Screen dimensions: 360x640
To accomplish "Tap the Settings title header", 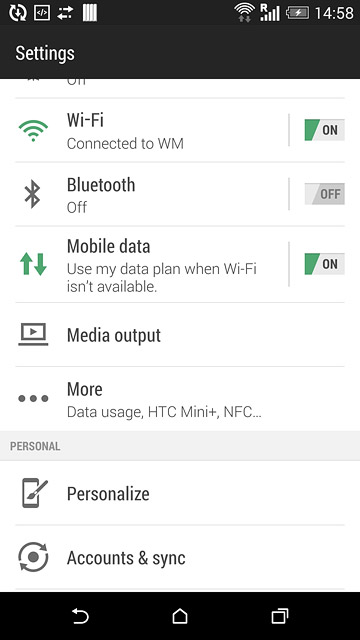I will tap(45, 53).
